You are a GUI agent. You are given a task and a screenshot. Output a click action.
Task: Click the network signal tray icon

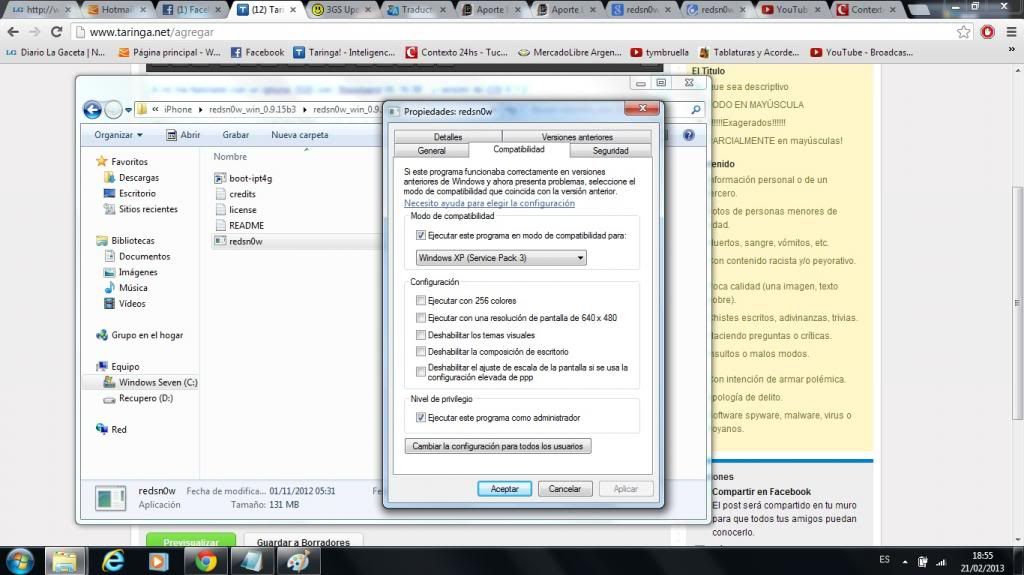pyautogui.click(x=941, y=561)
